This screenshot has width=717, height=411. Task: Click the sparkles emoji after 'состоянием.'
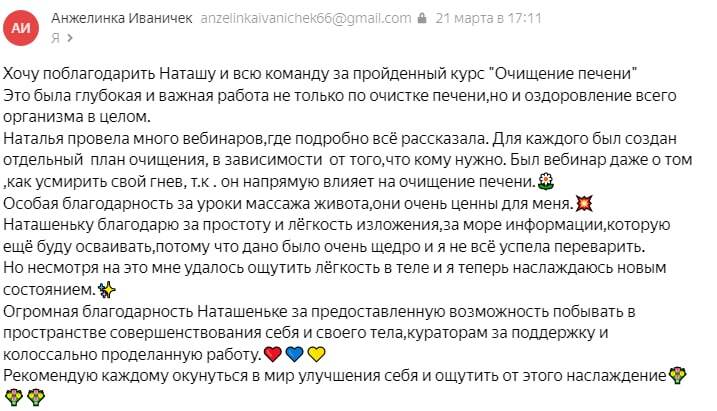click(107, 289)
